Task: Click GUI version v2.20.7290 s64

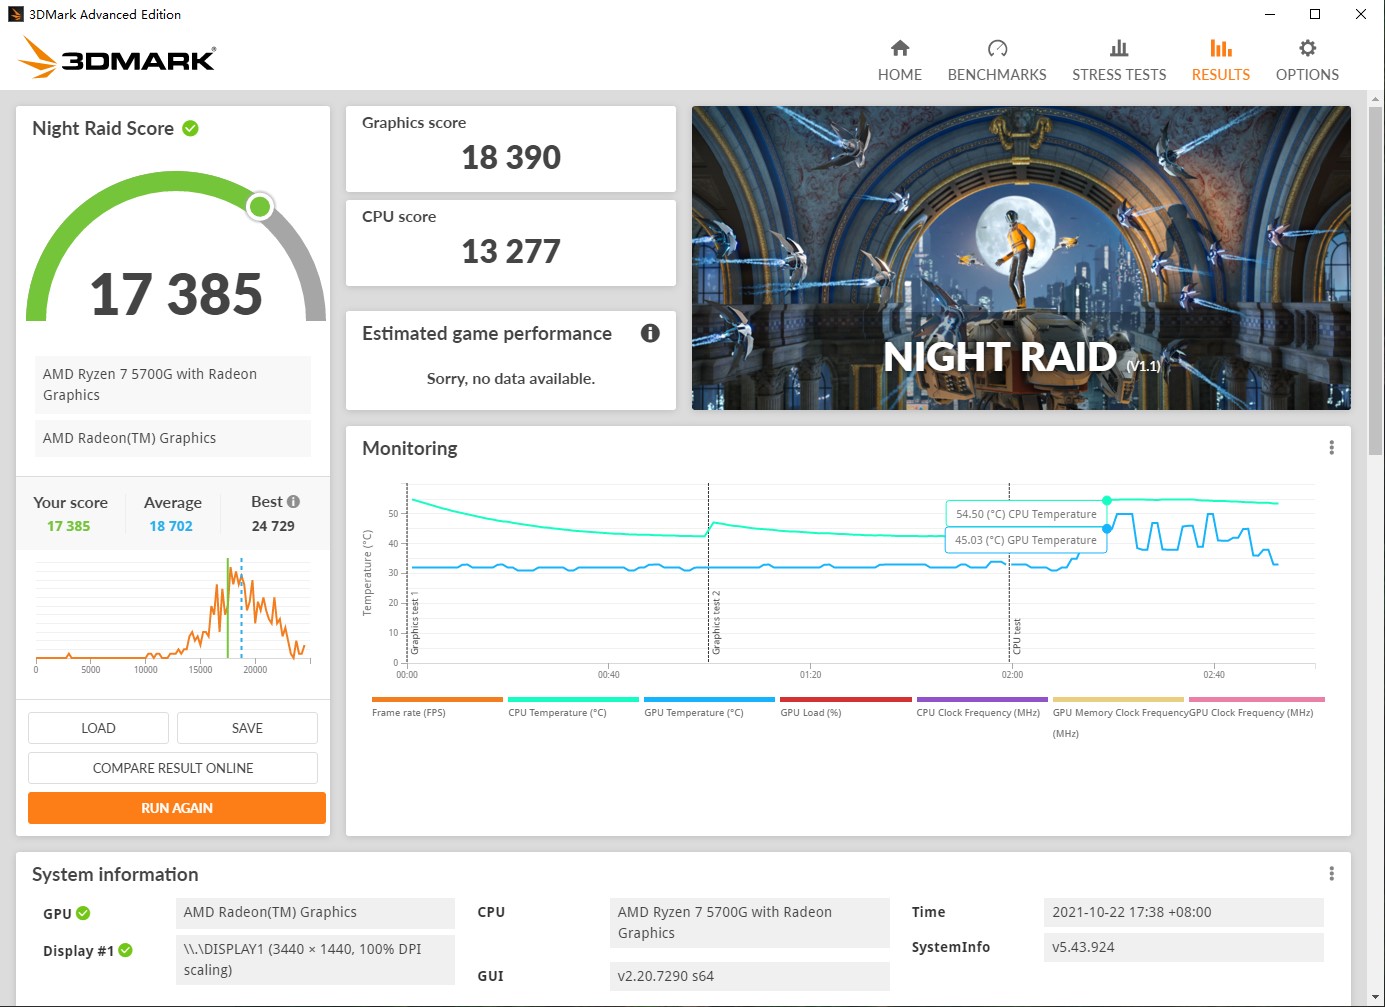Action: pyautogui.click(x=749, y=976)
